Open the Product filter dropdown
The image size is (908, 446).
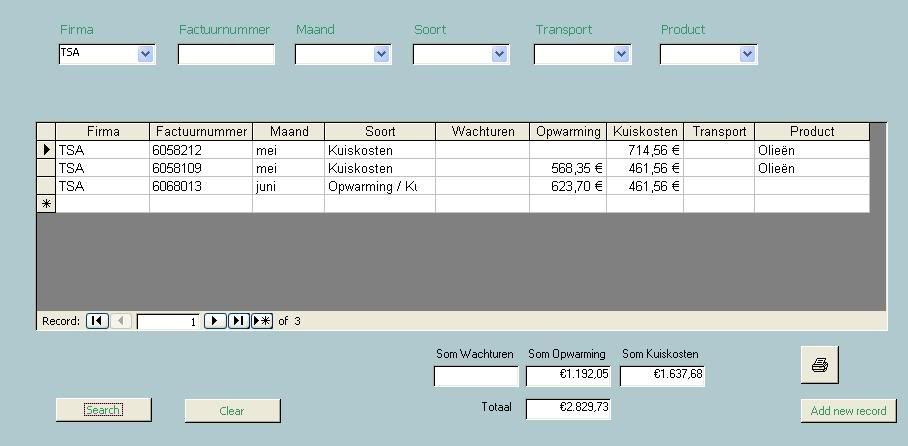[x=747, y=54]
